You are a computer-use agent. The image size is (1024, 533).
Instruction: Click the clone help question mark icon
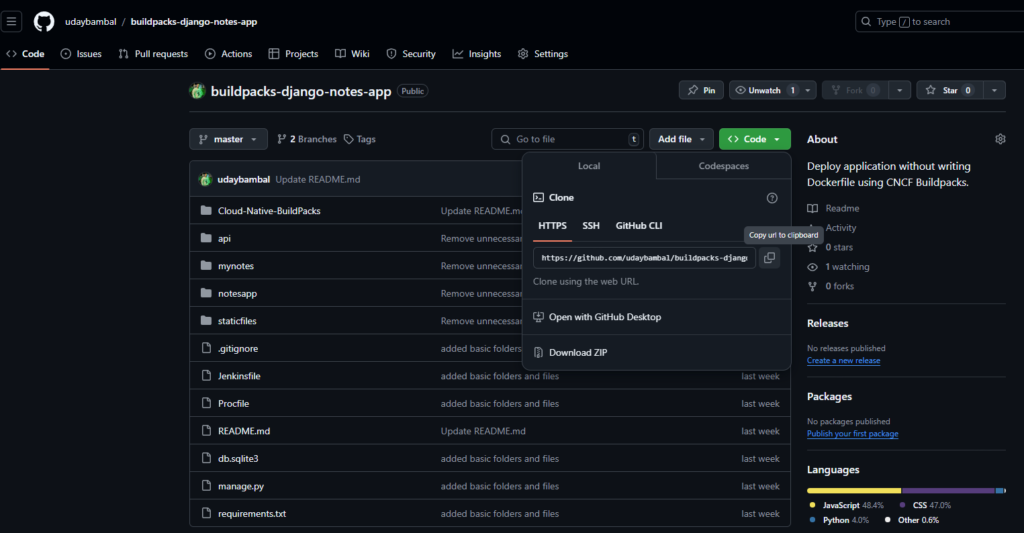772,198
